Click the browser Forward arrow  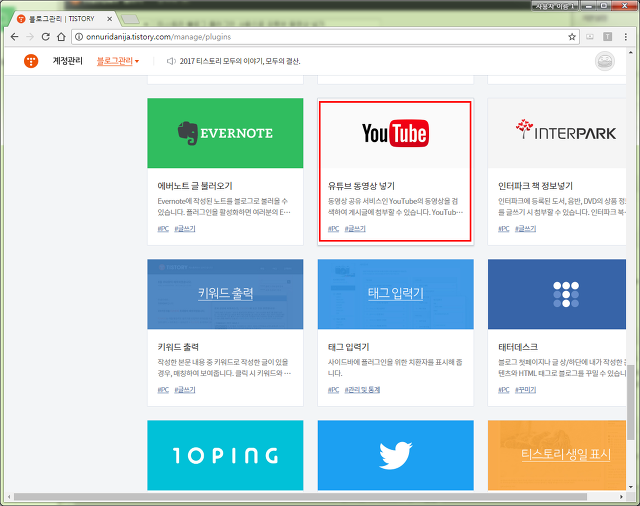(30, 37)
